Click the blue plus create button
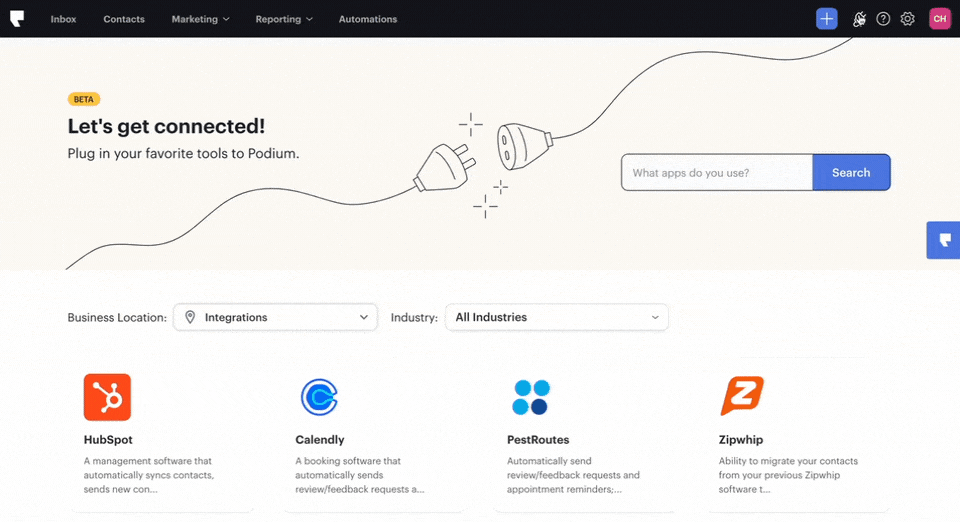Viewport: 960px width, 522px height. click(826, 19)
